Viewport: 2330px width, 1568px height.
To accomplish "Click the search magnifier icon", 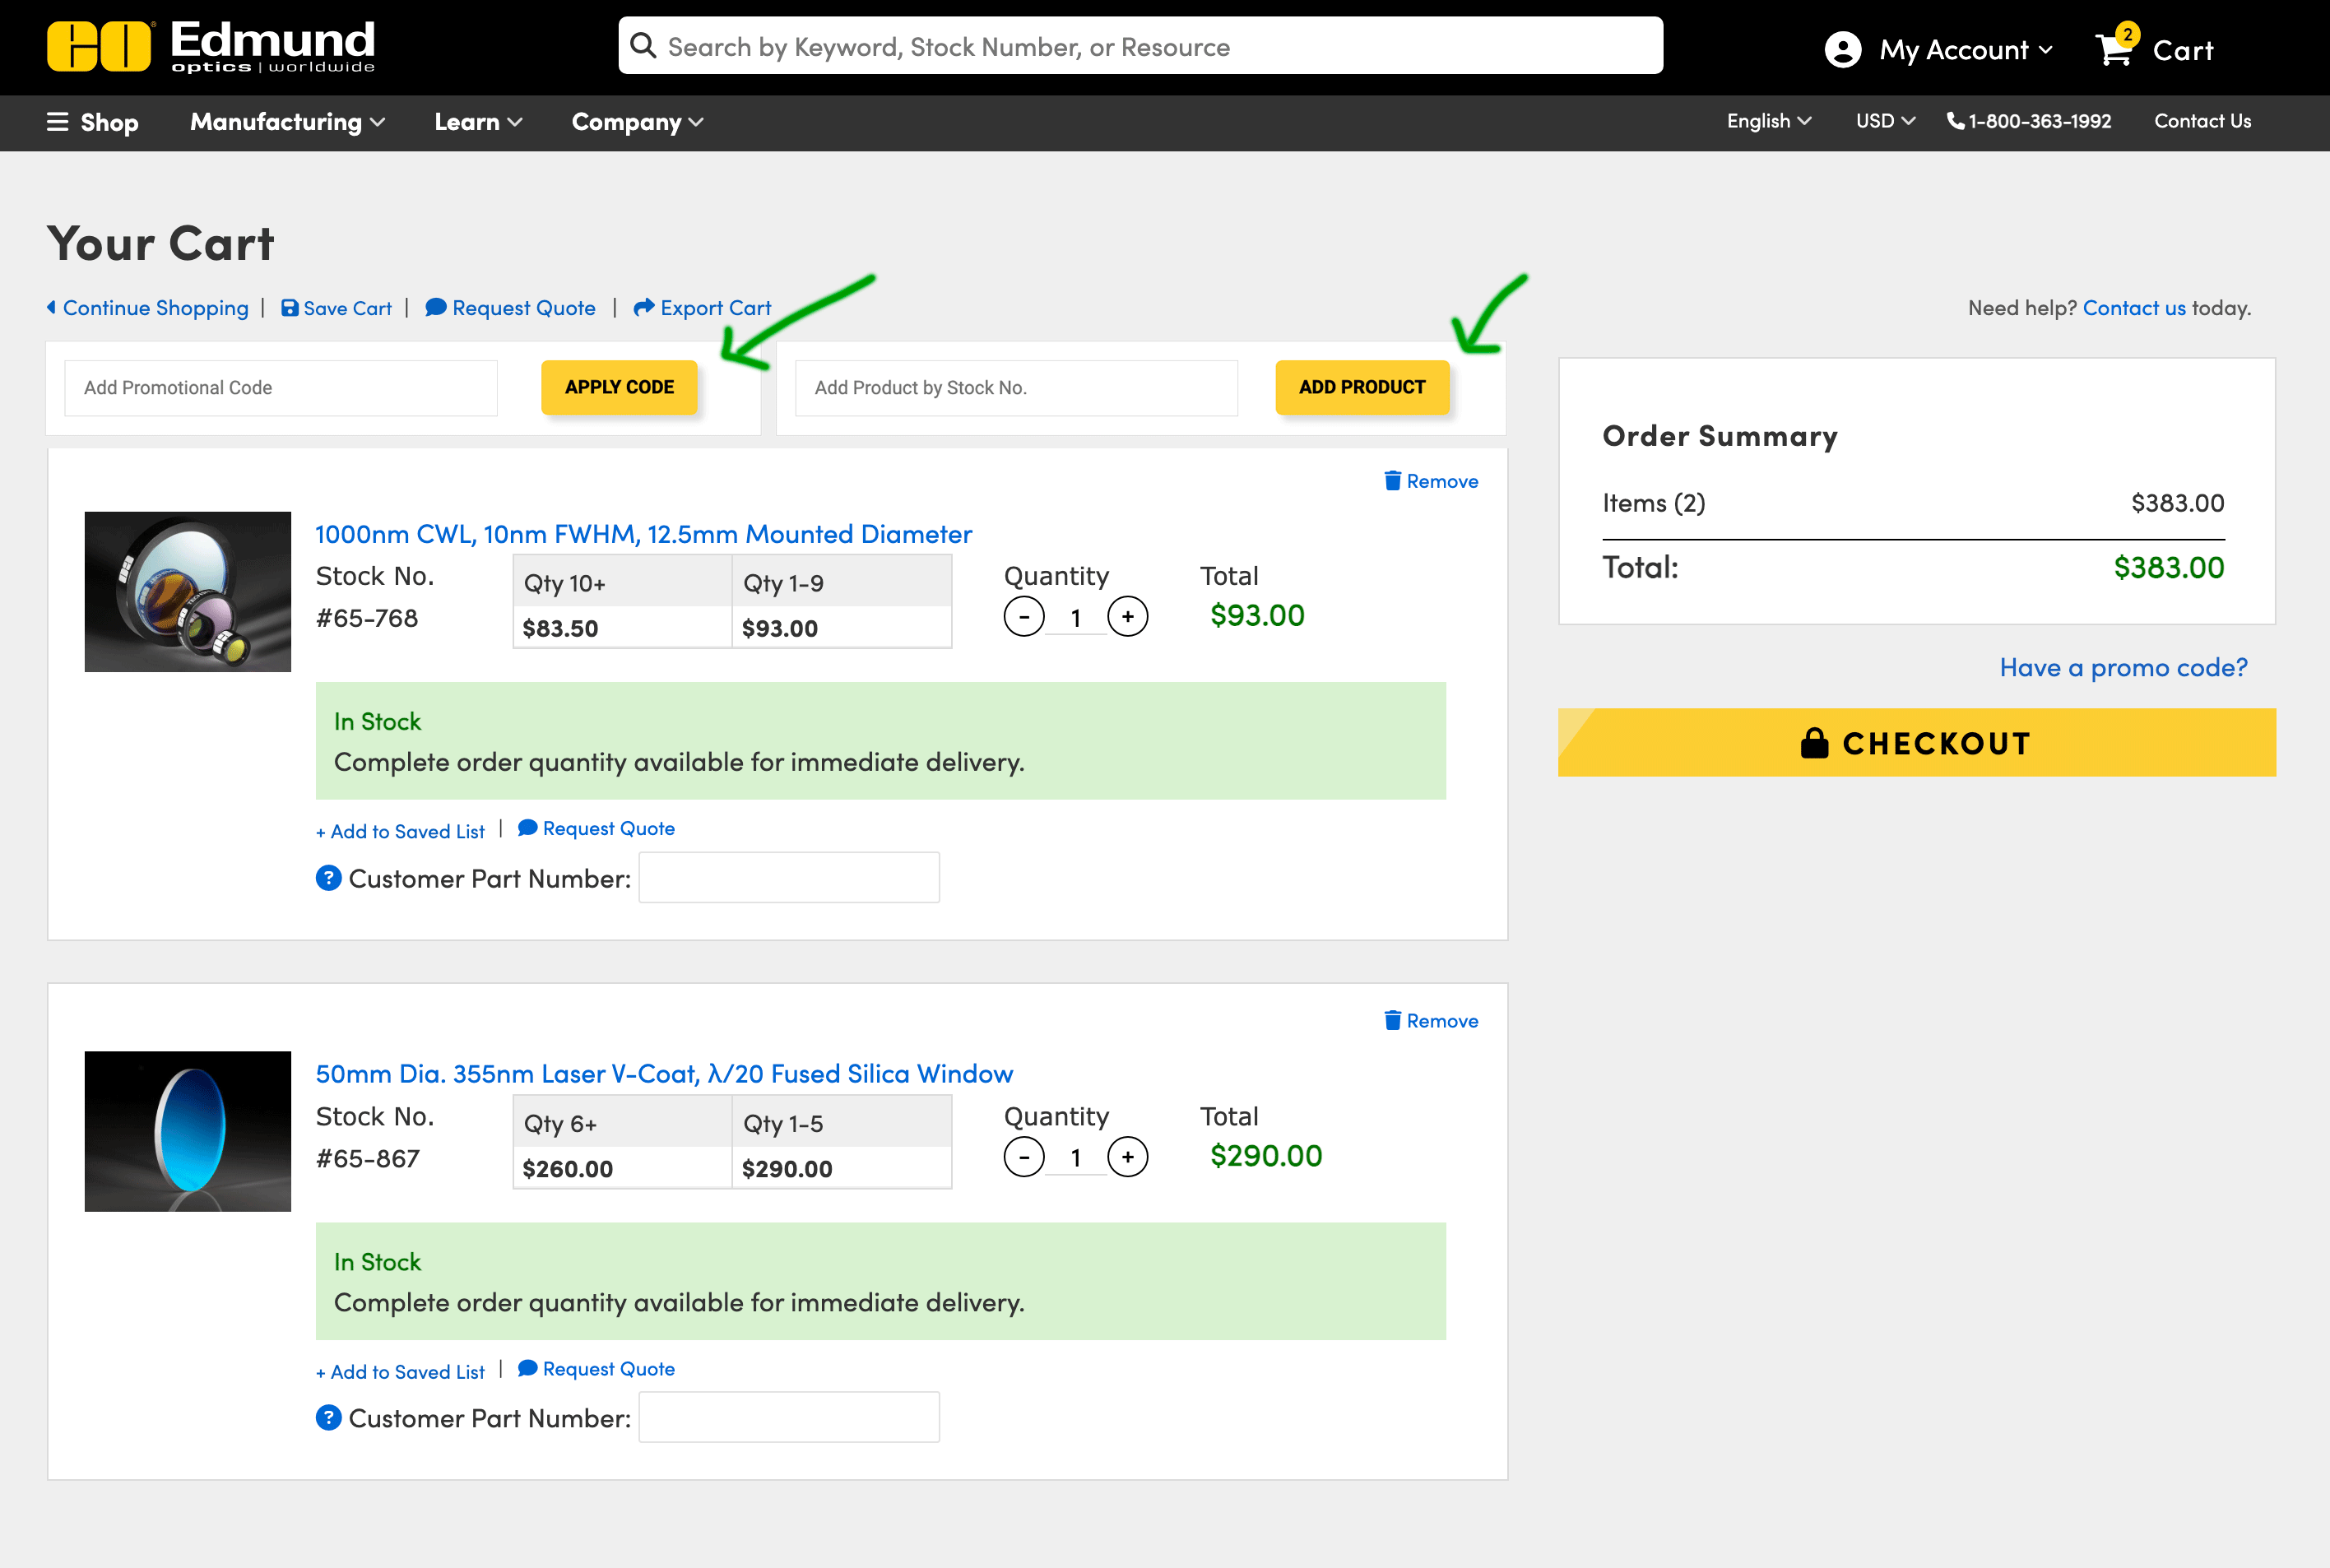I will click(643, 46).
